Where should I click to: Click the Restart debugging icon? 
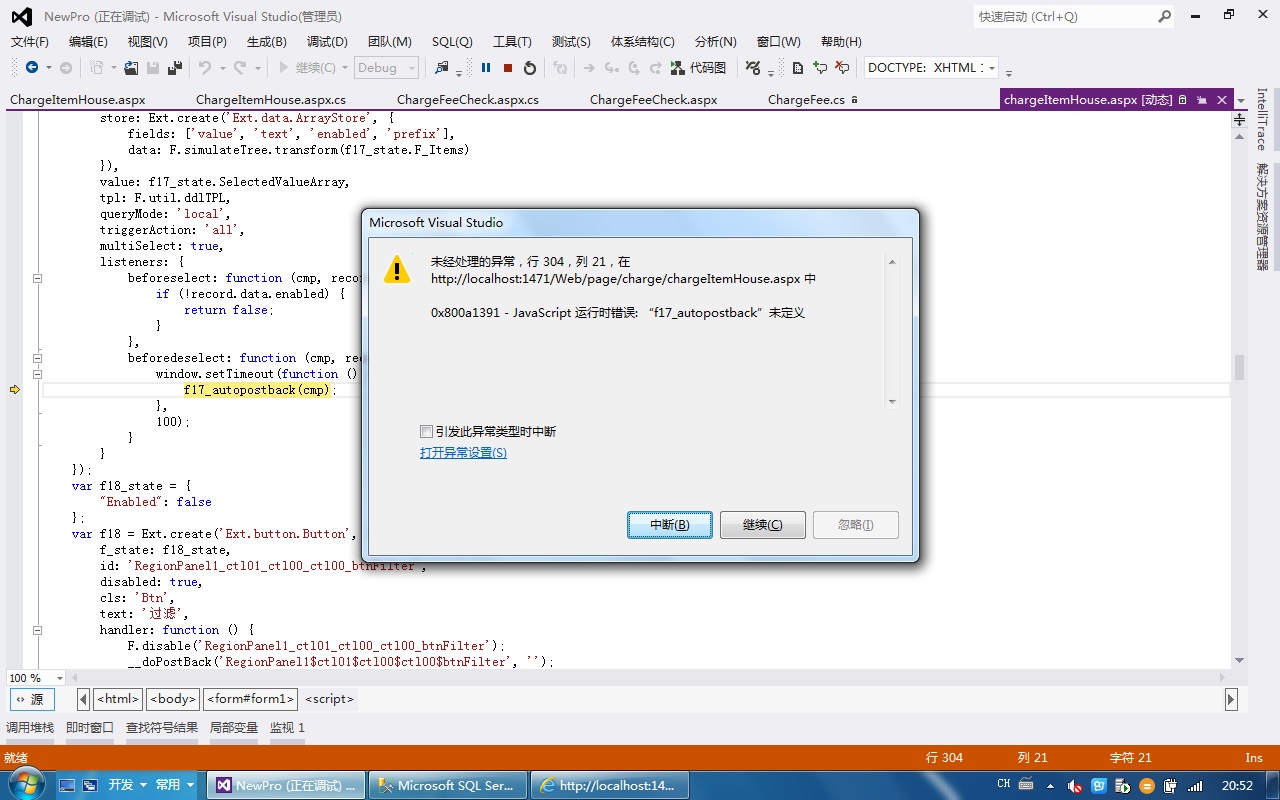coord(530,68)
